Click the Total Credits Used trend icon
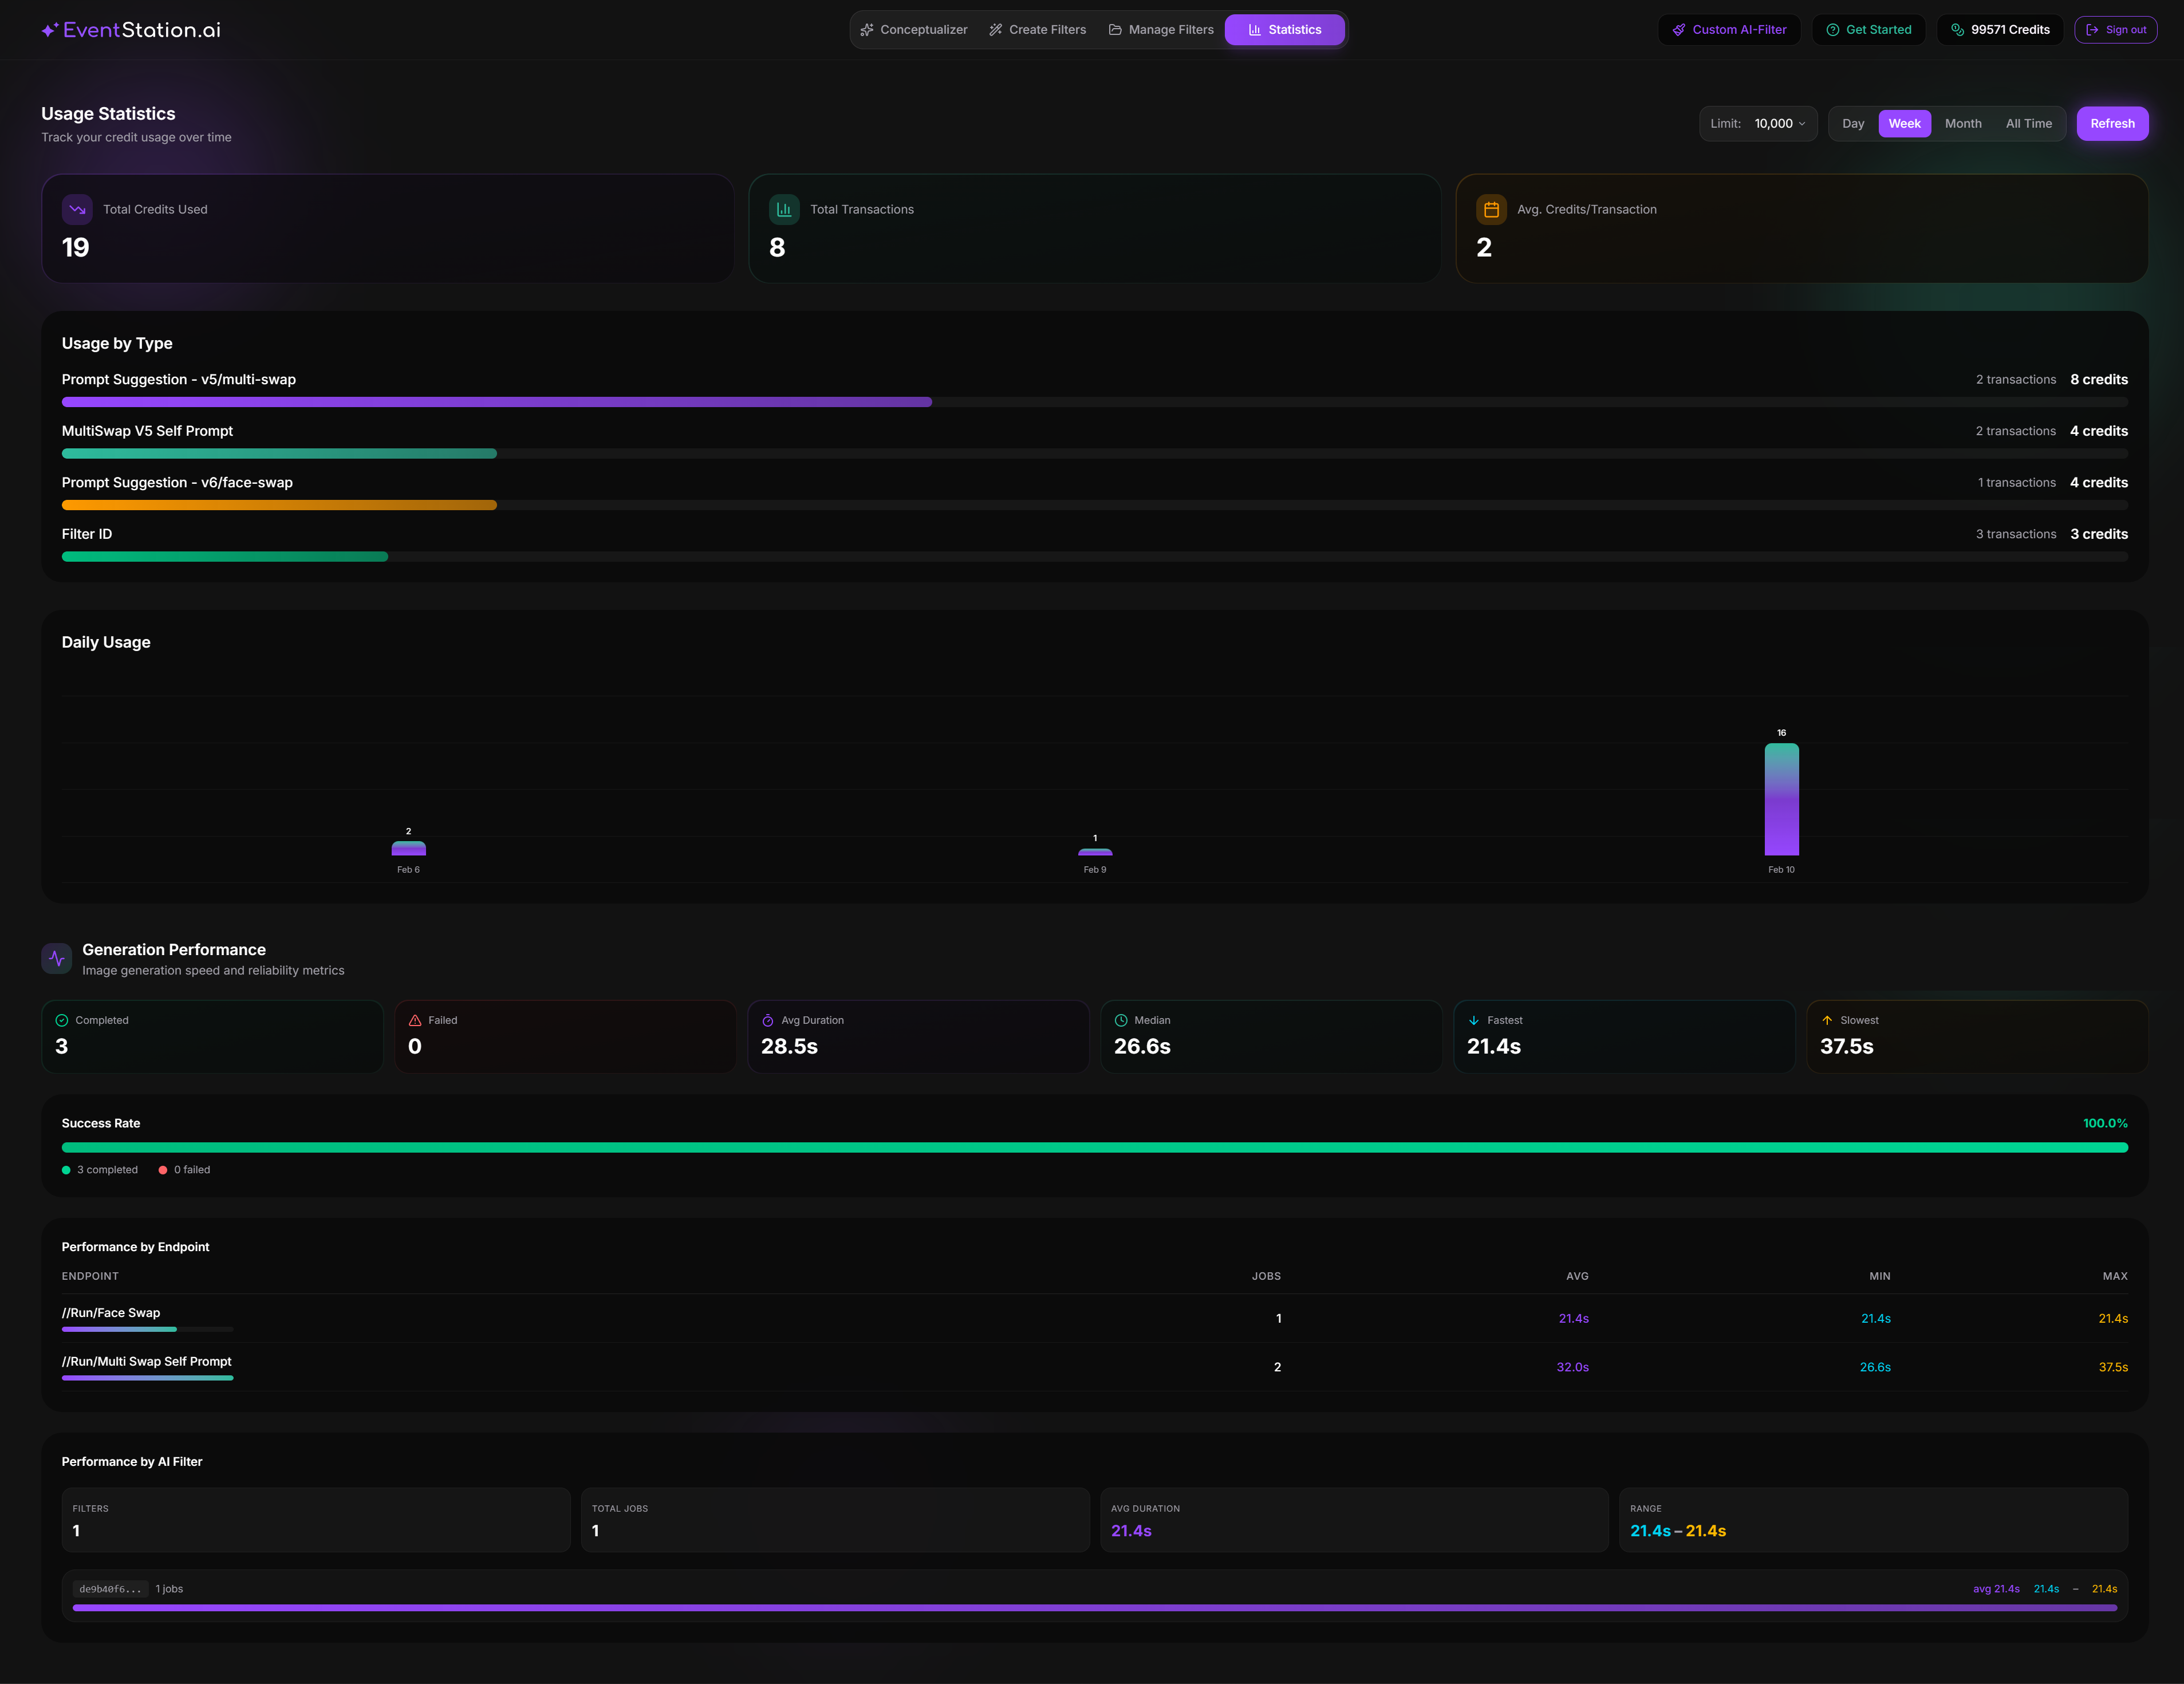 (77, 210)
